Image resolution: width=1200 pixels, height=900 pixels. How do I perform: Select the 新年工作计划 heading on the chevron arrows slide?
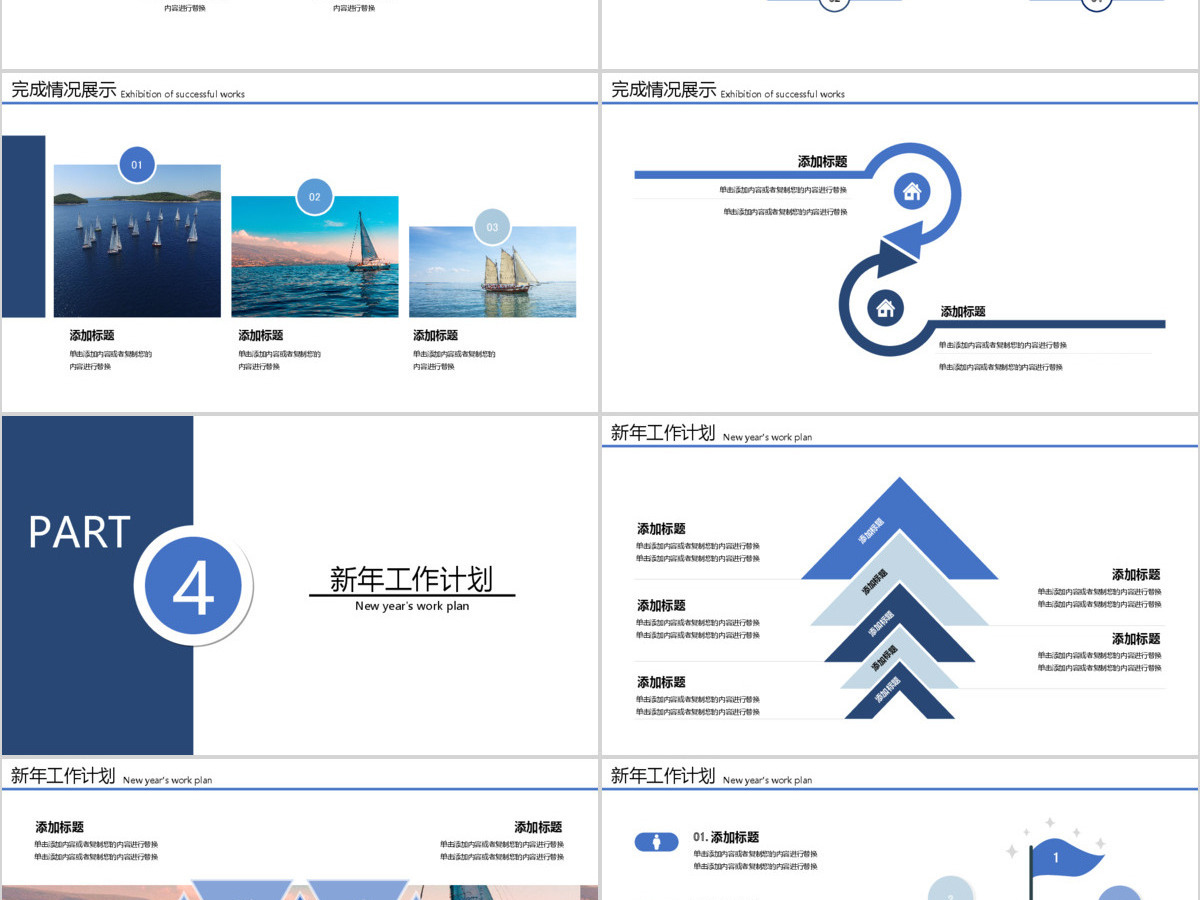coord(663,433)
